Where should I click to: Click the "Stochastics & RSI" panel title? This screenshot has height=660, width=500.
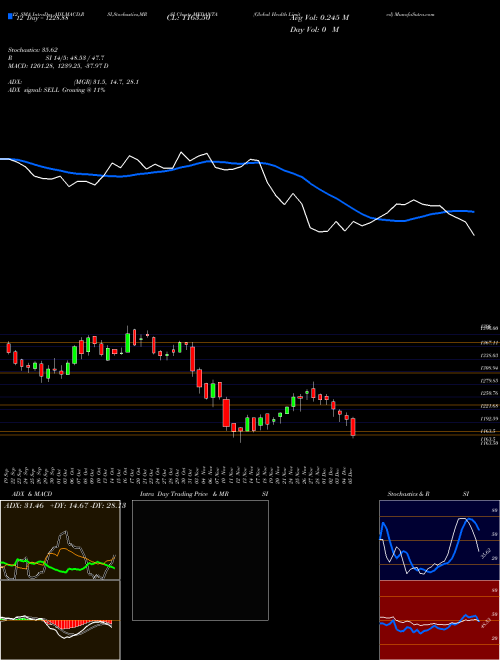(x=428, y=494)
